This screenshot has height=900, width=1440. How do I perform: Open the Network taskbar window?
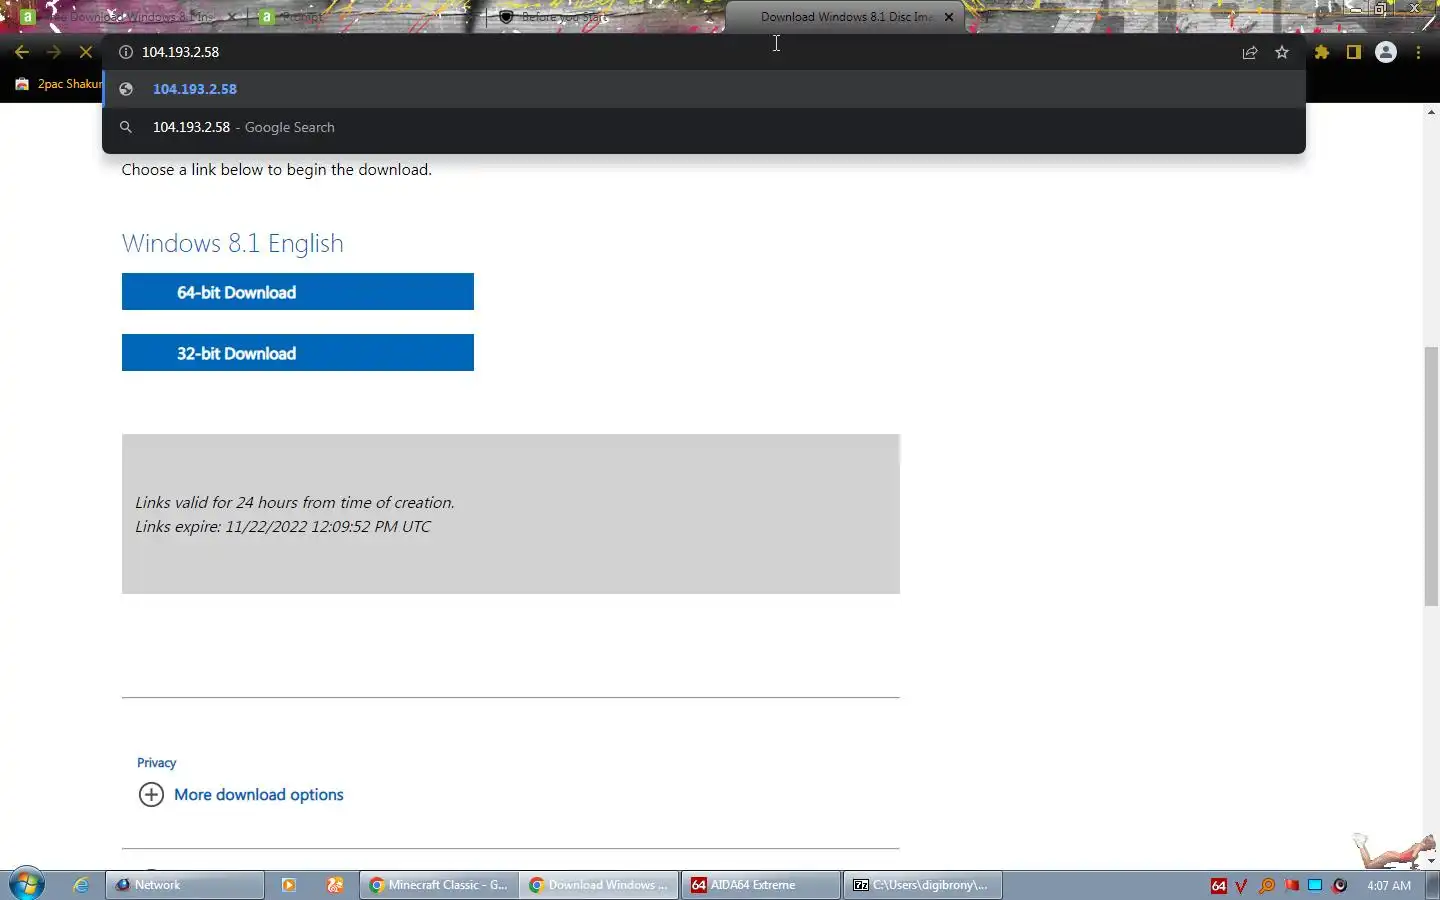(x=185, y=885)
